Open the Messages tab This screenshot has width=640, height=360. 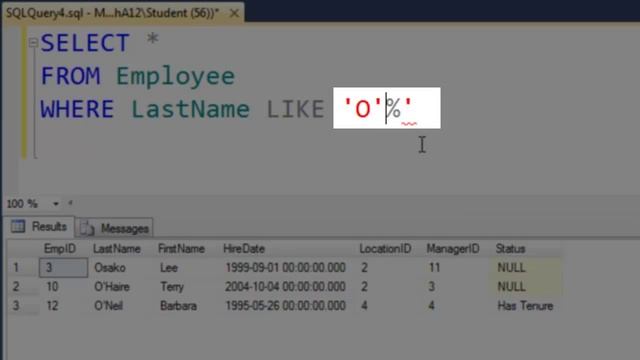pos(115,228)
